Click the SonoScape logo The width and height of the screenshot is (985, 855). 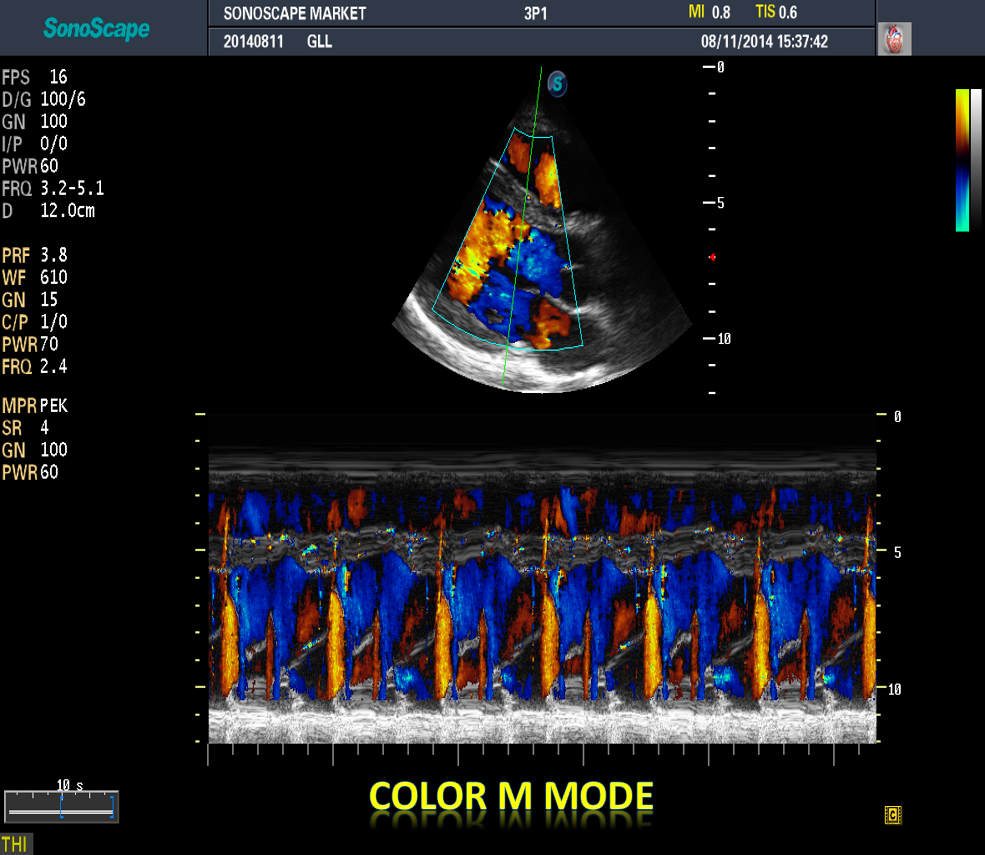point(97,29)
